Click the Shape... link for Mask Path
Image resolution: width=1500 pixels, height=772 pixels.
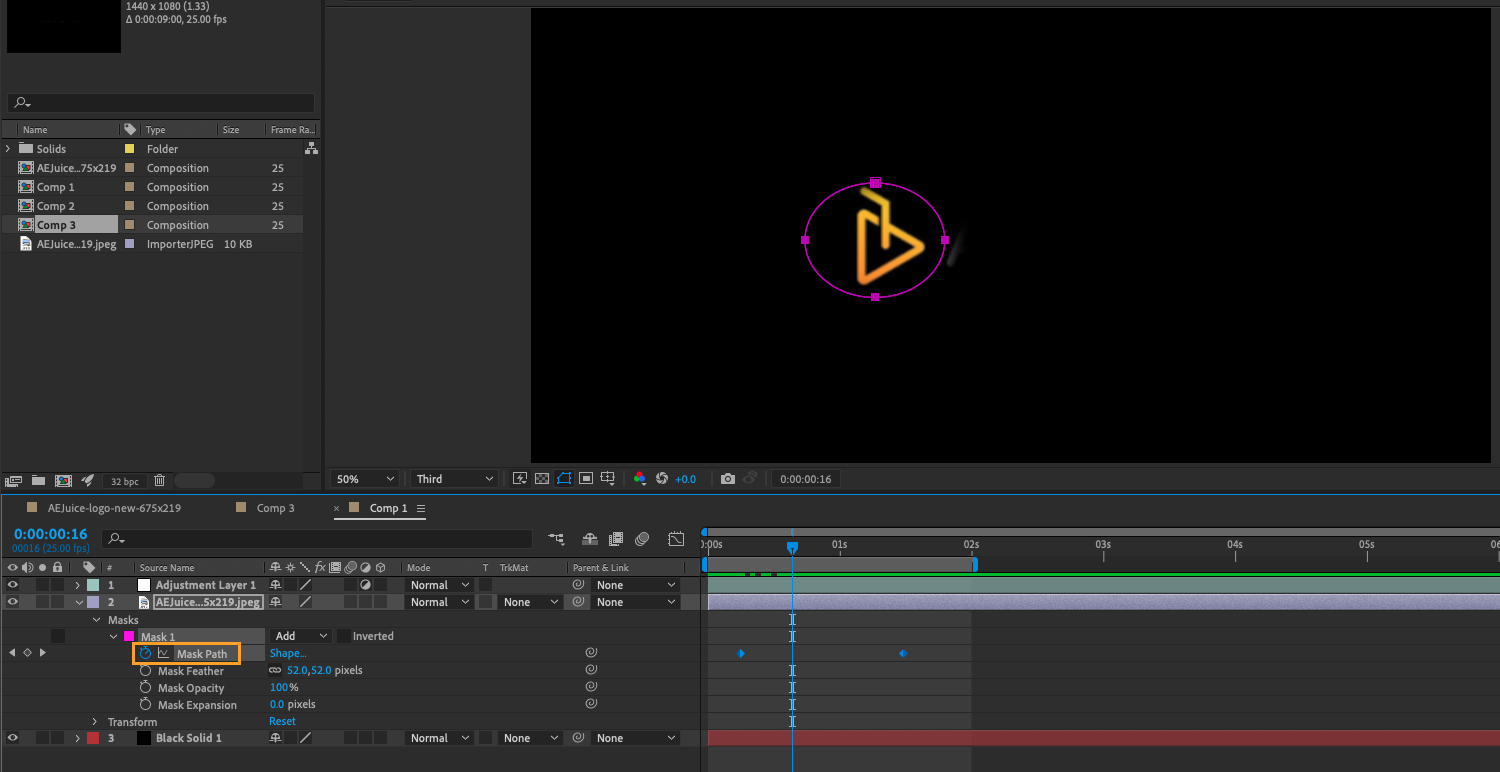click(288, 653)
